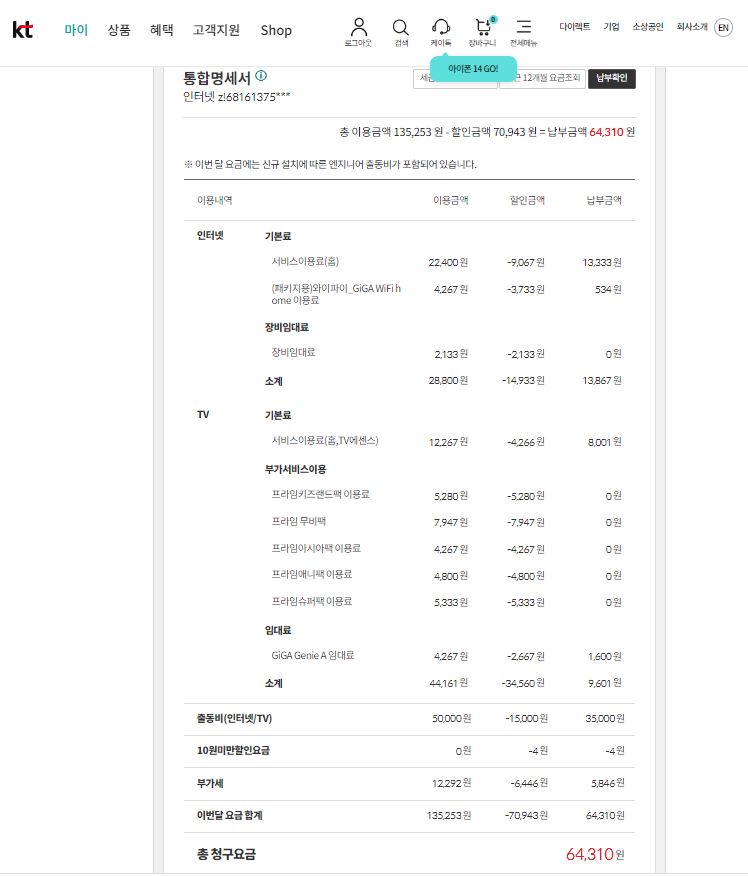Open the 전체메뉴 hamburger menu
The height and width of the screenshot is (876, 748).
pyautogui.click(x=524, y=28)
